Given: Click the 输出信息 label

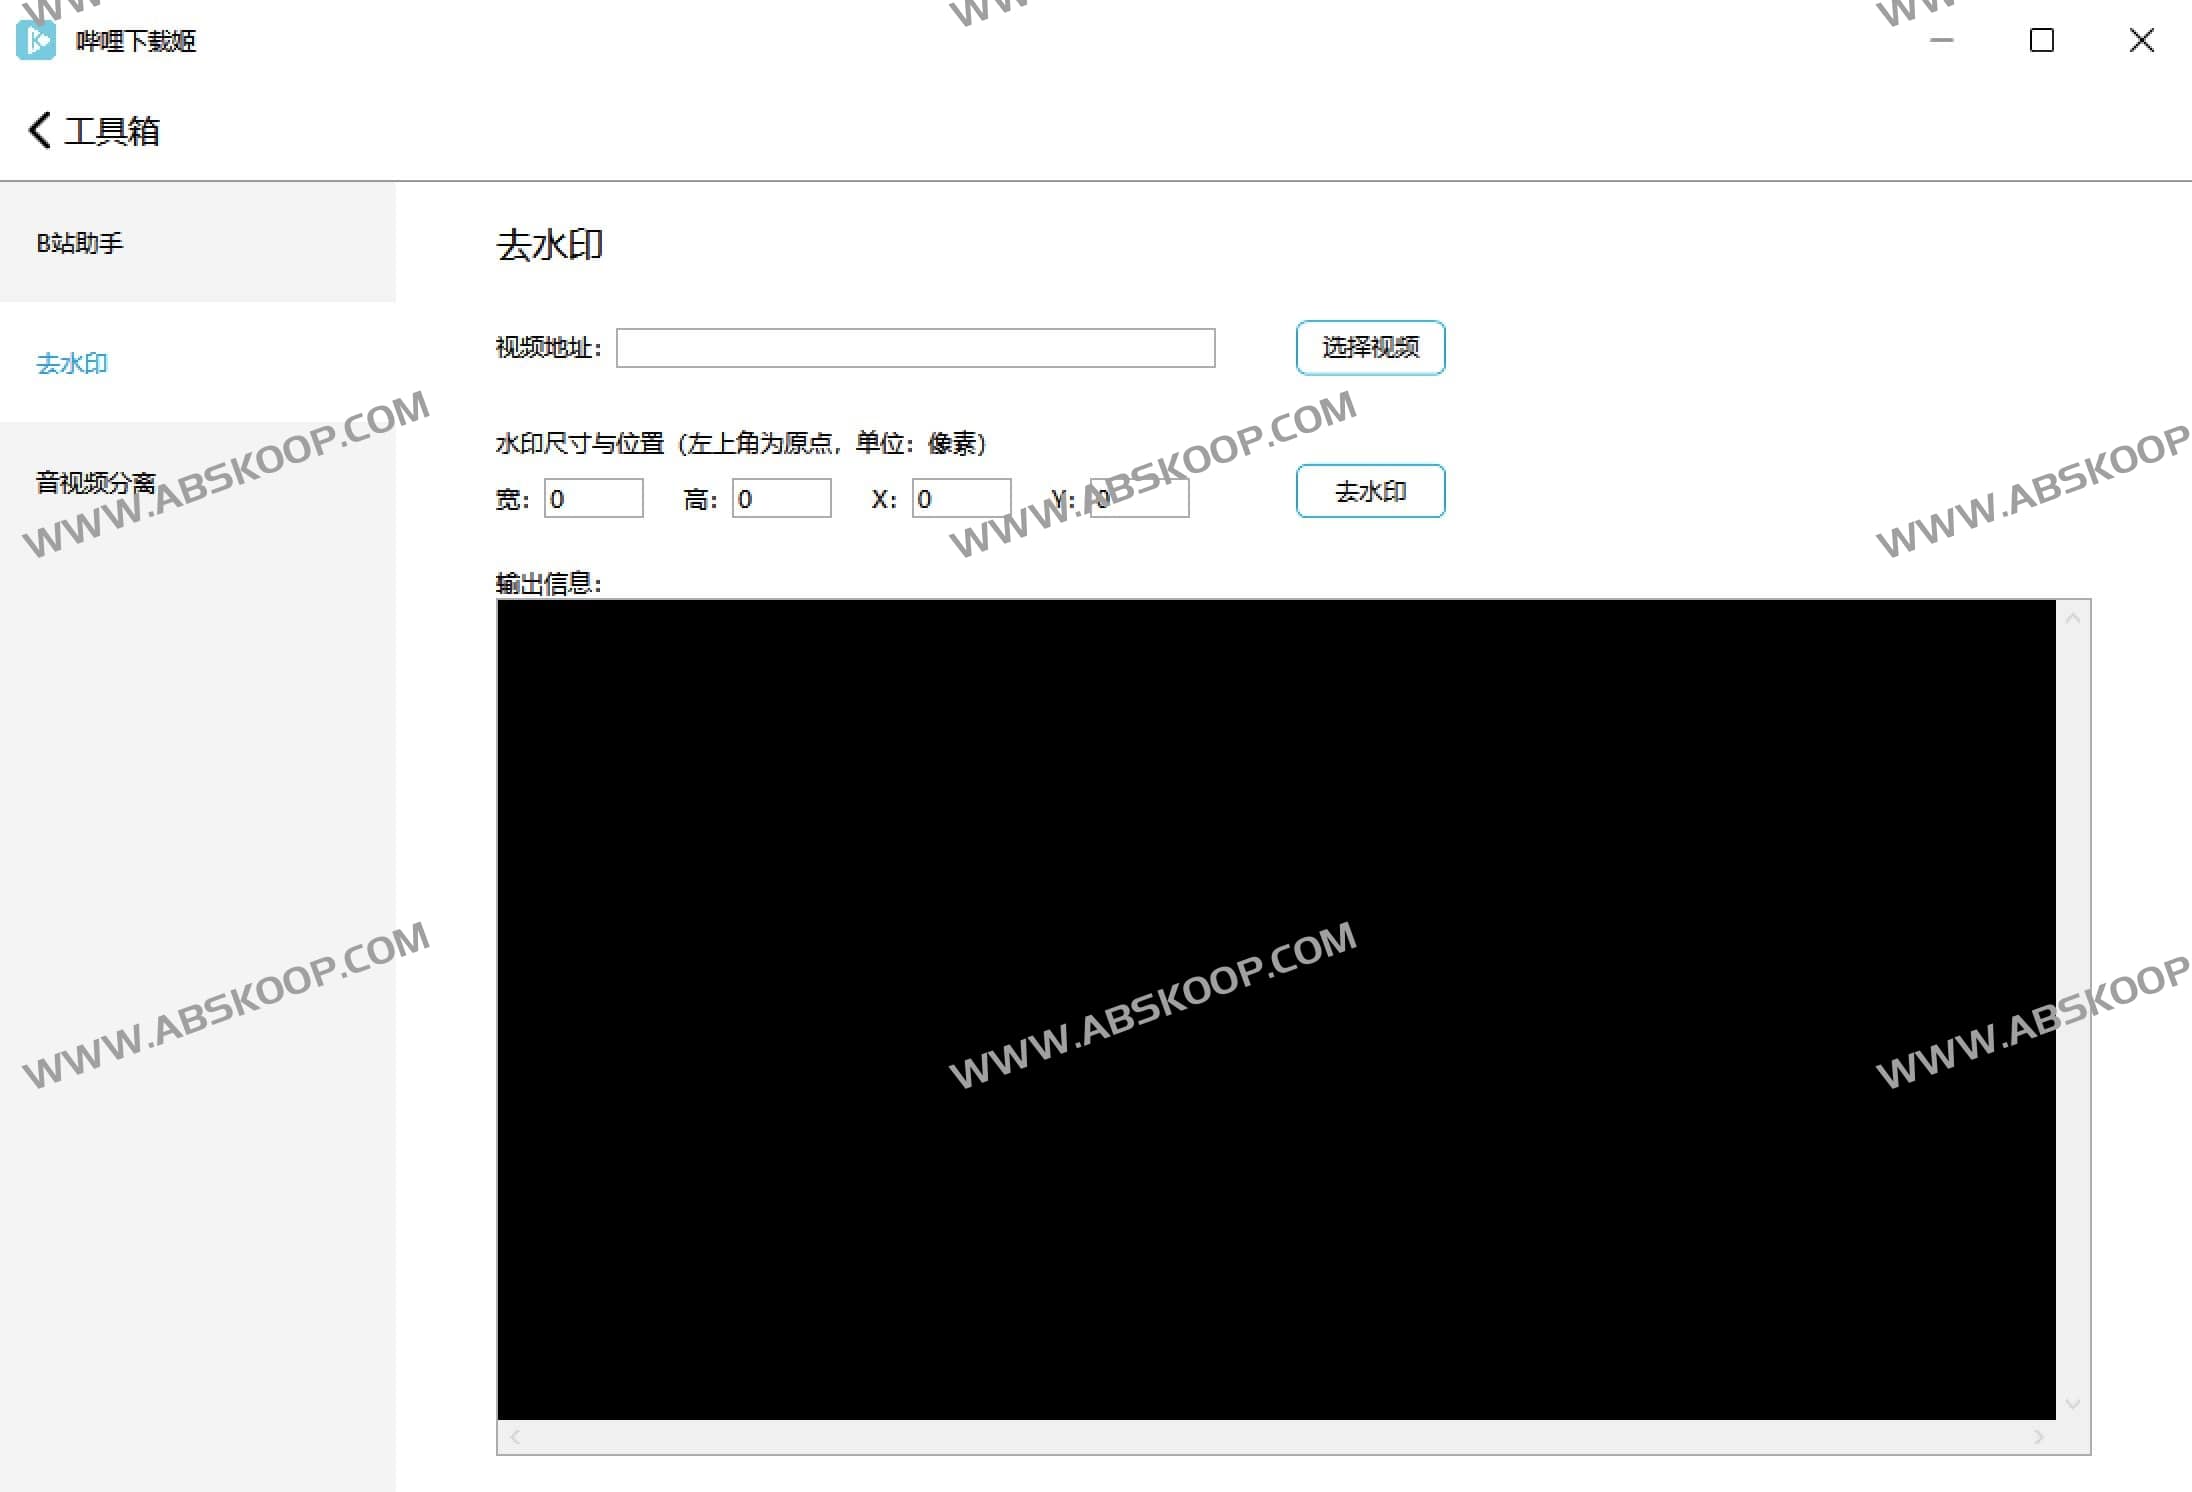Looking at the screenshot, I should point(548,581).
